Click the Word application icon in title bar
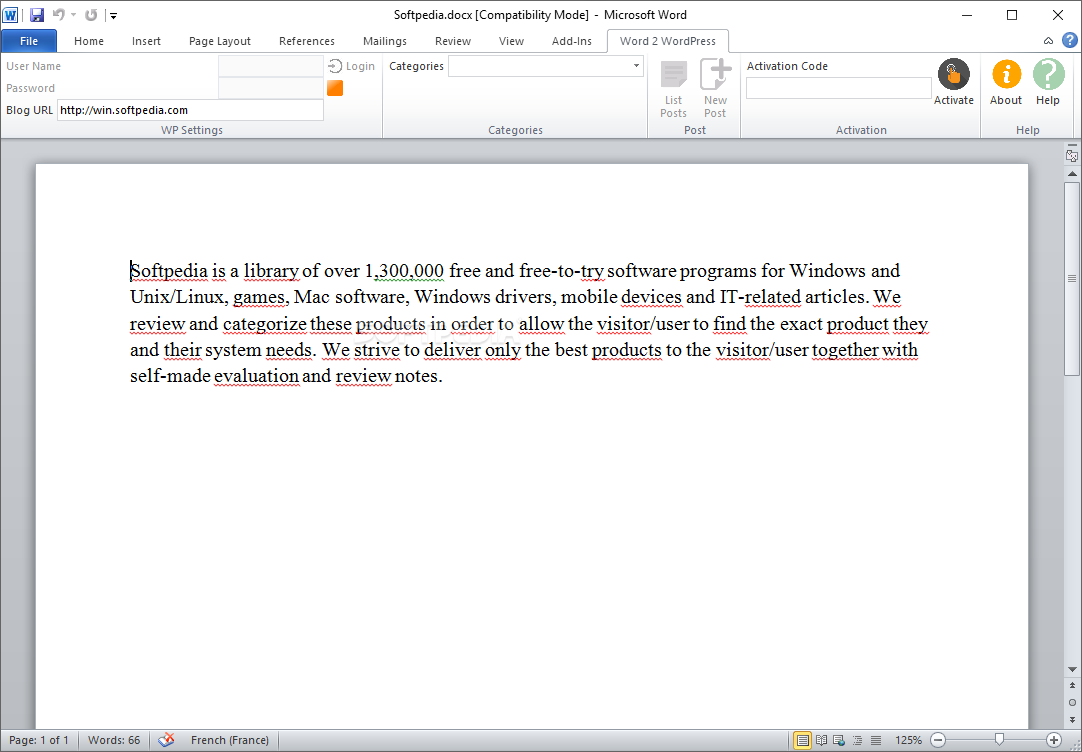Image resolution: width=1082 pixels, height=752 pixels. pyautogui.click(x=10, y=14)
